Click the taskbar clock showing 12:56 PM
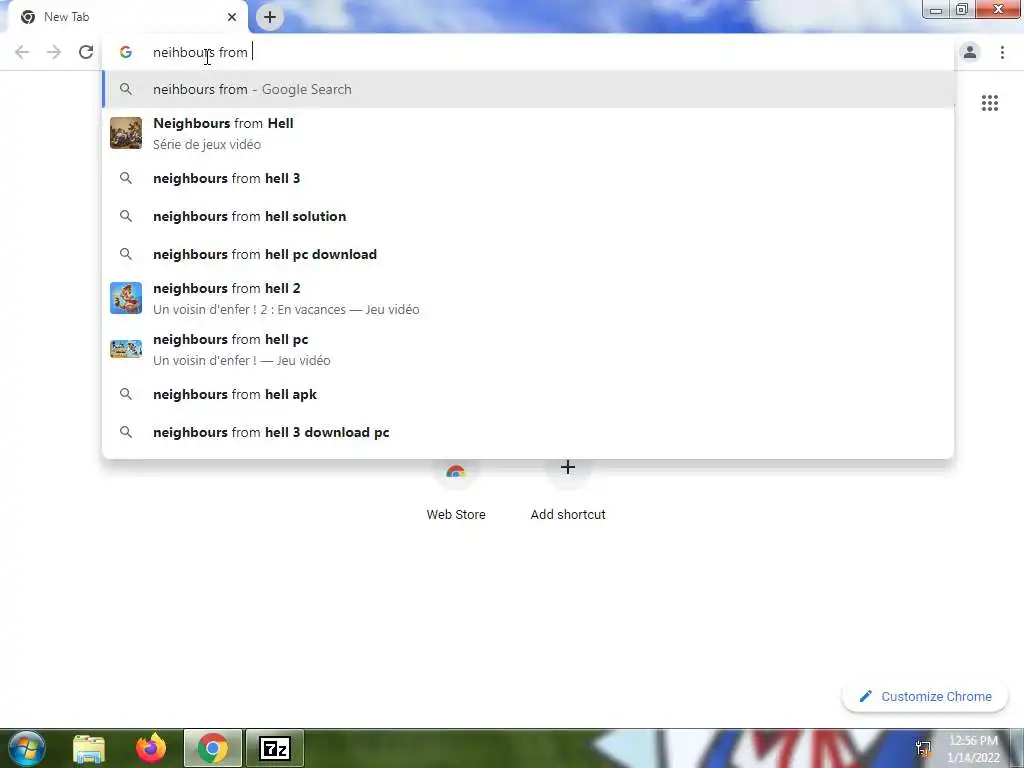Screen dimensions: 1024x768 point(974,749)
